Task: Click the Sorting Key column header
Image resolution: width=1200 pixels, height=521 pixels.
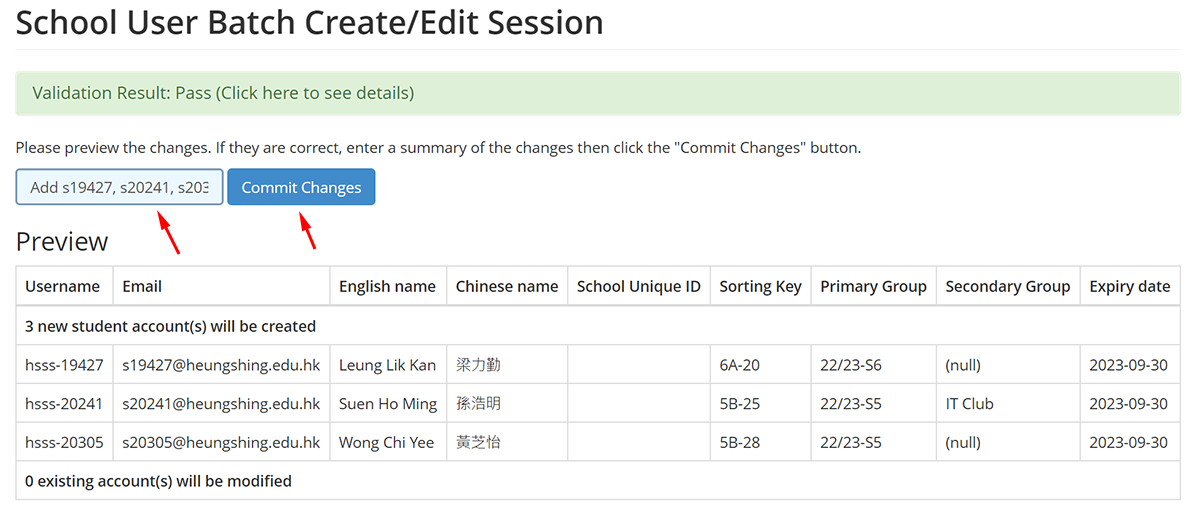Action: click(761, 286)
